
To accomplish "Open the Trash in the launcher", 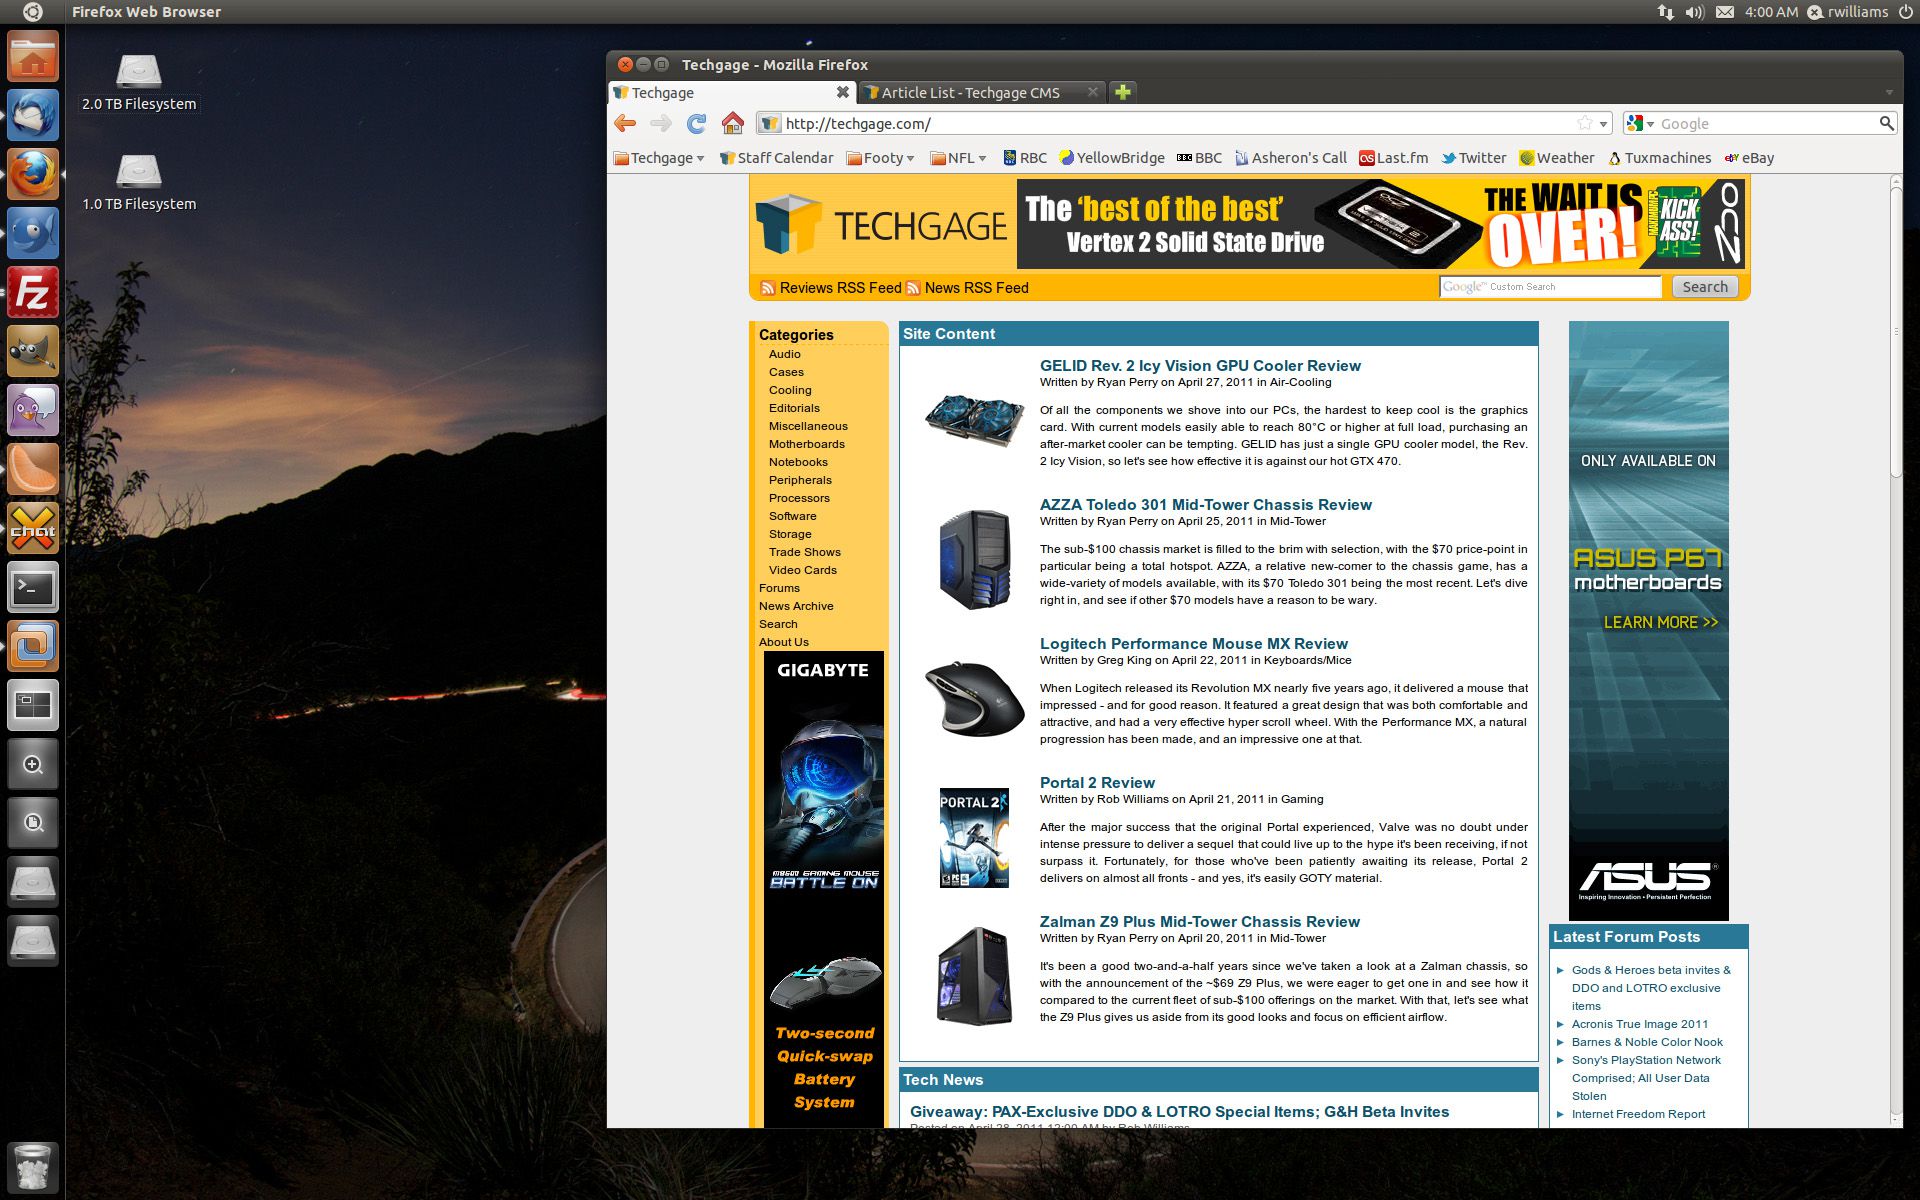I will (x=33, y=1167).
